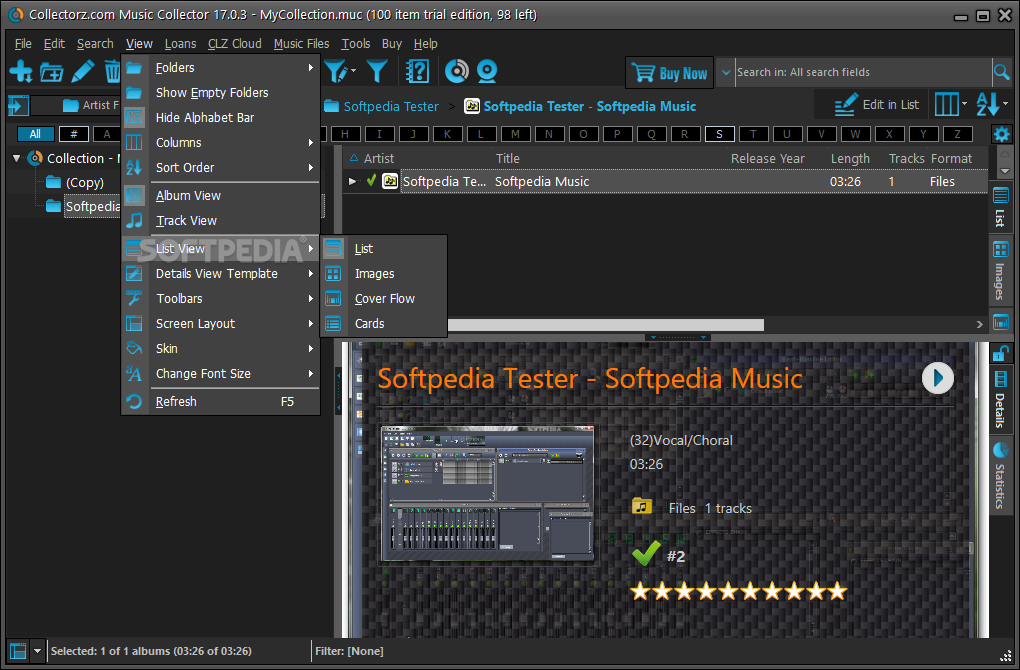Click the shopping cart Buy Now button
Screen dimensions: 1020x670
tap(669, 72)
